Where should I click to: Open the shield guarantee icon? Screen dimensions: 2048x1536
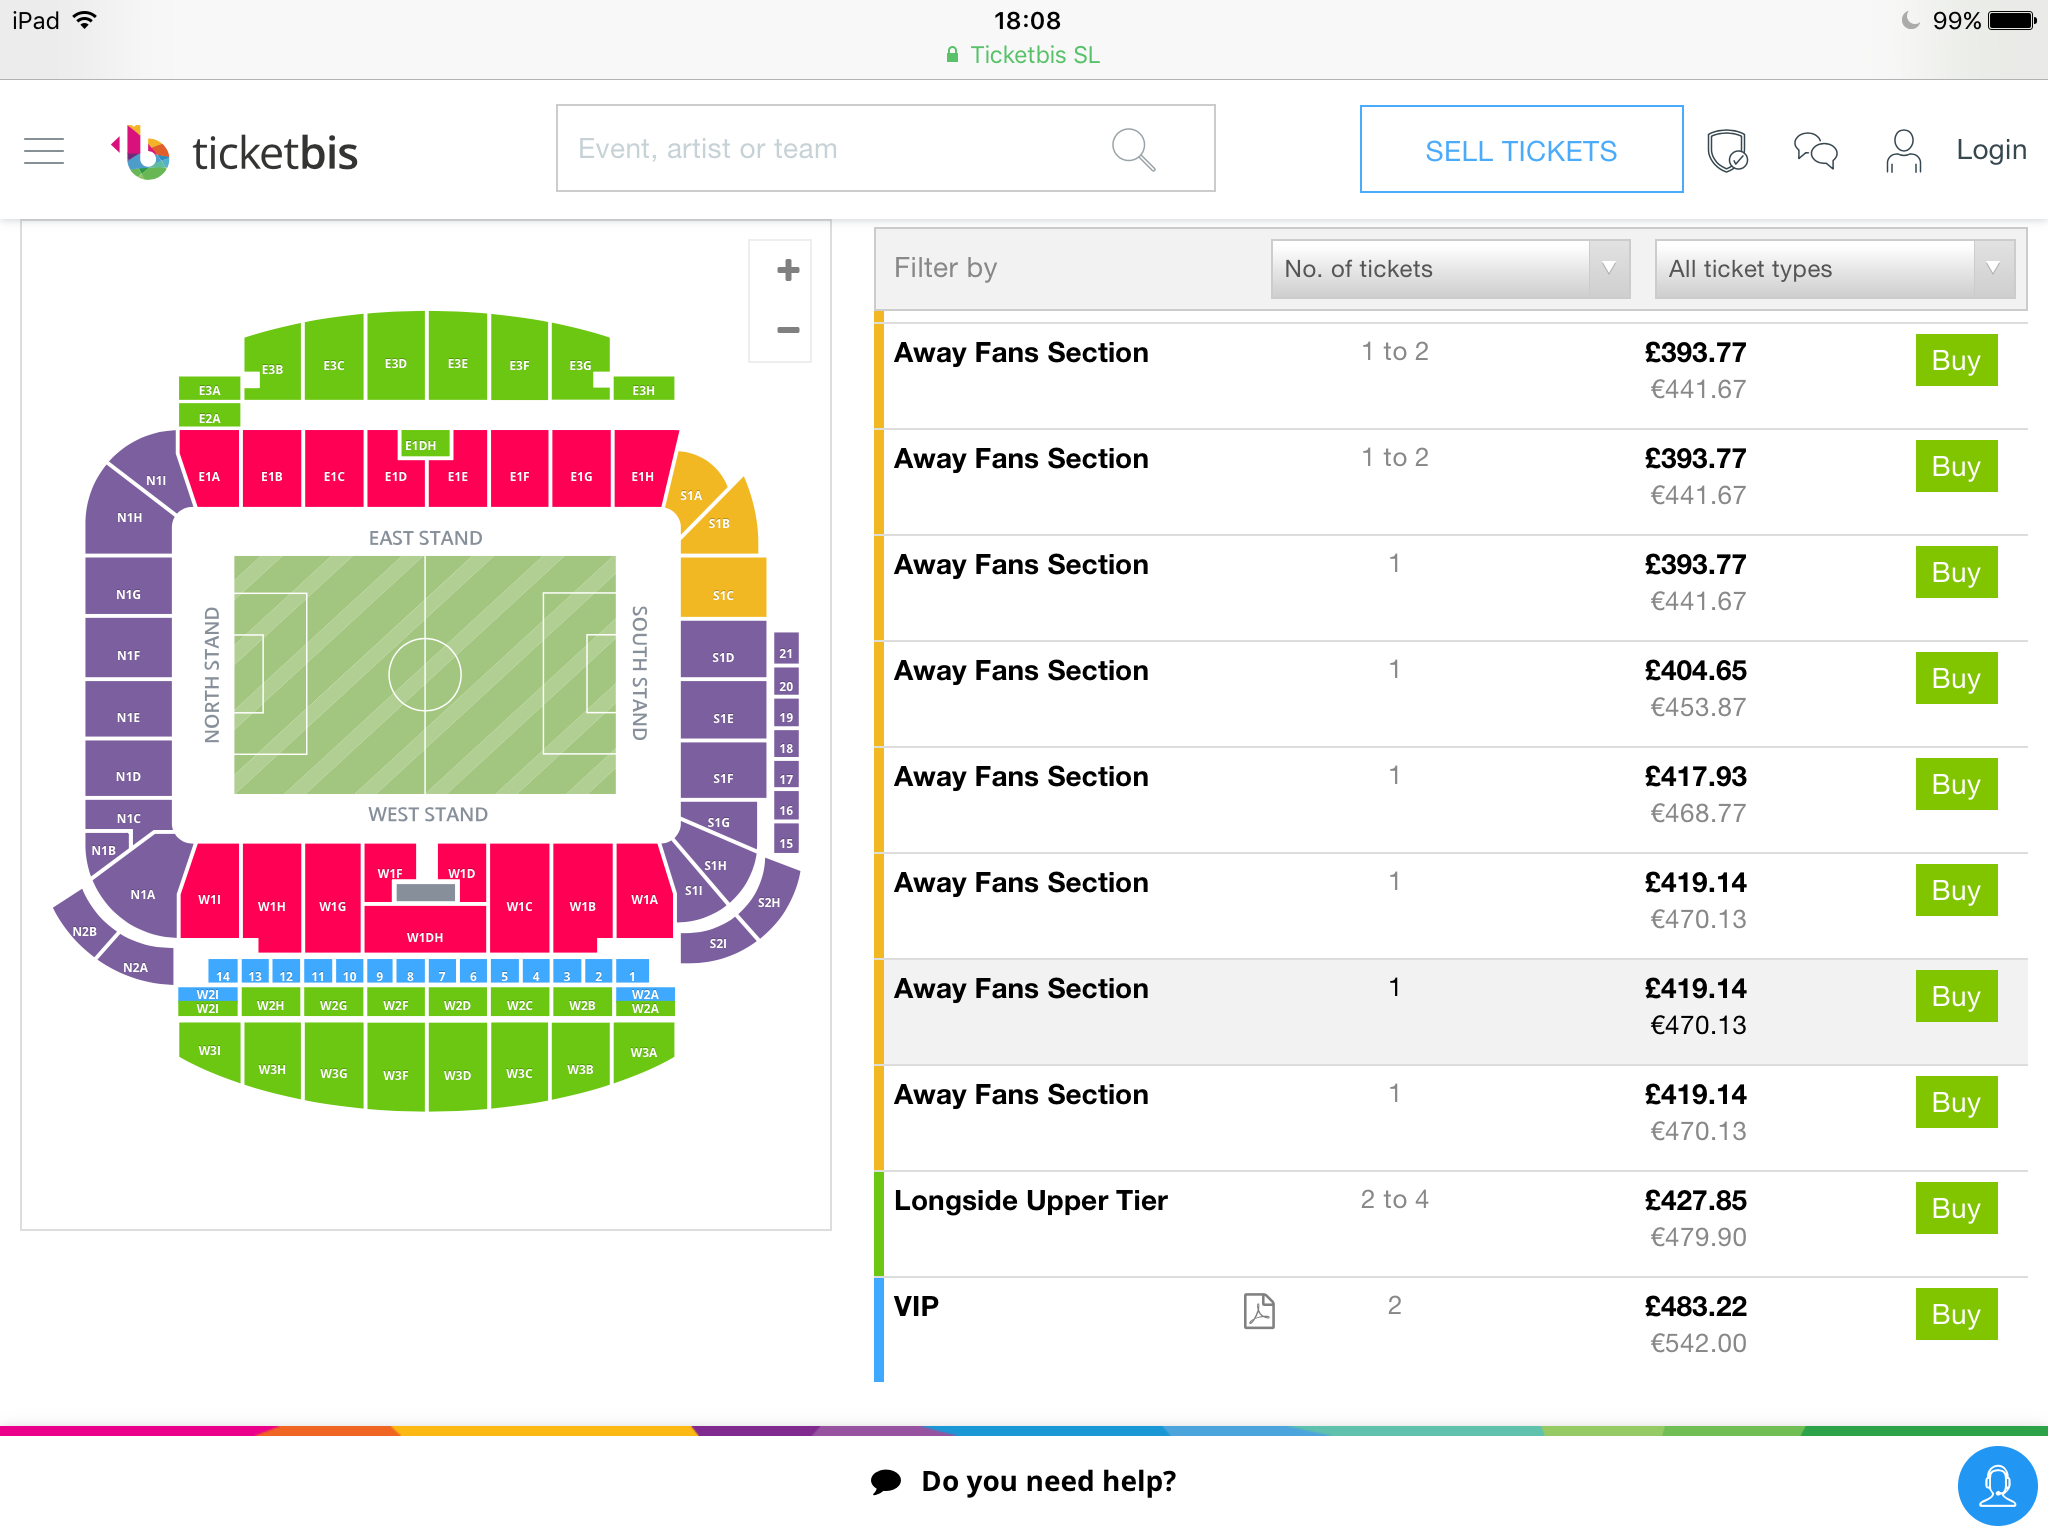coord(1727,151)
